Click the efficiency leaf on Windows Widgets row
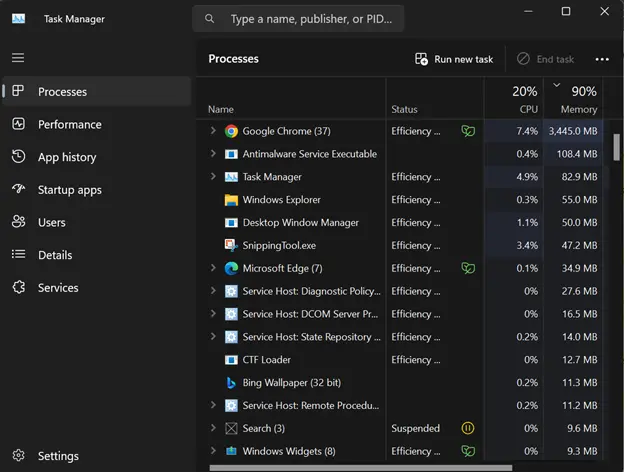Viewport: 626px width, 472px height. click(468, 451)
